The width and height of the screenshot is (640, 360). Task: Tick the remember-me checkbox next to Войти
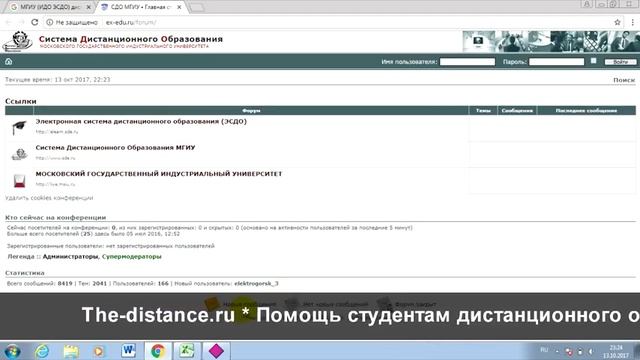(593, 61)
